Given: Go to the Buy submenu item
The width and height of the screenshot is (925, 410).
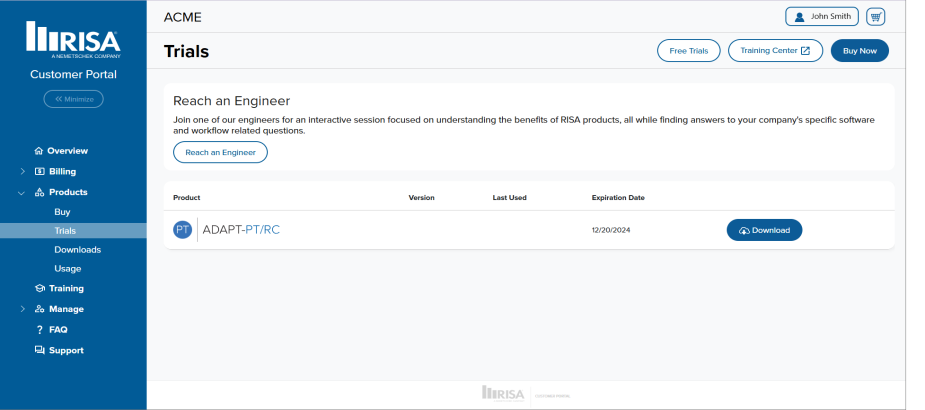Looking at the screenshot, I should click(x=62, y=212).
